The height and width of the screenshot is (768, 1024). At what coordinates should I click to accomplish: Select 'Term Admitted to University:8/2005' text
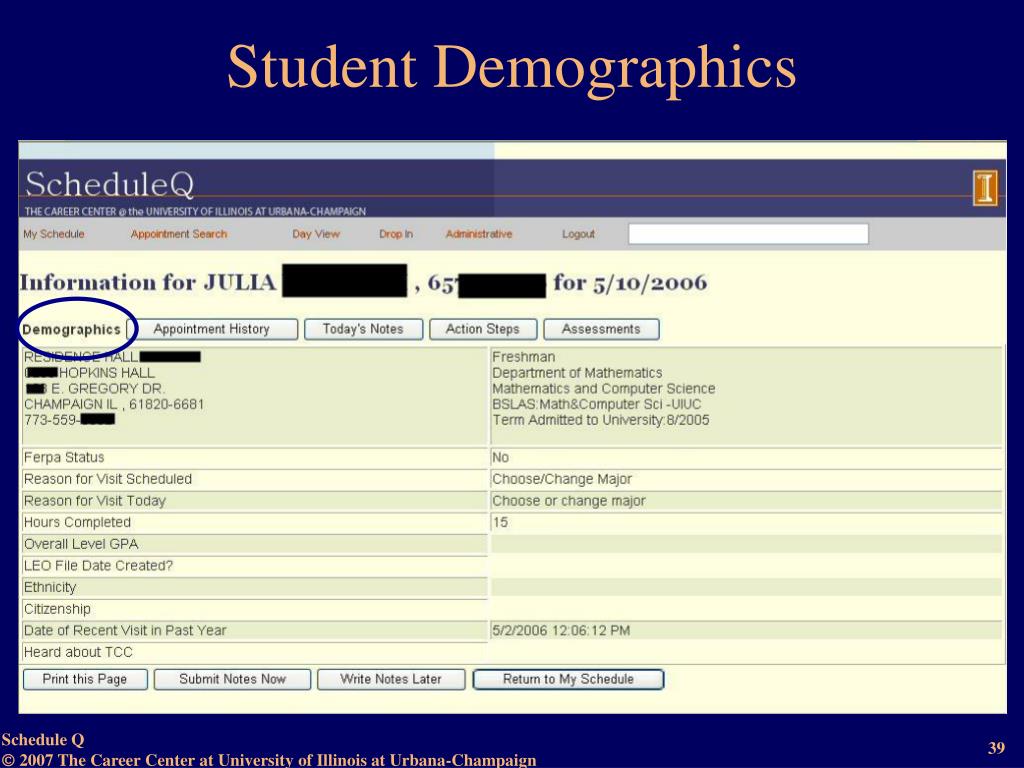coord(601,420)
